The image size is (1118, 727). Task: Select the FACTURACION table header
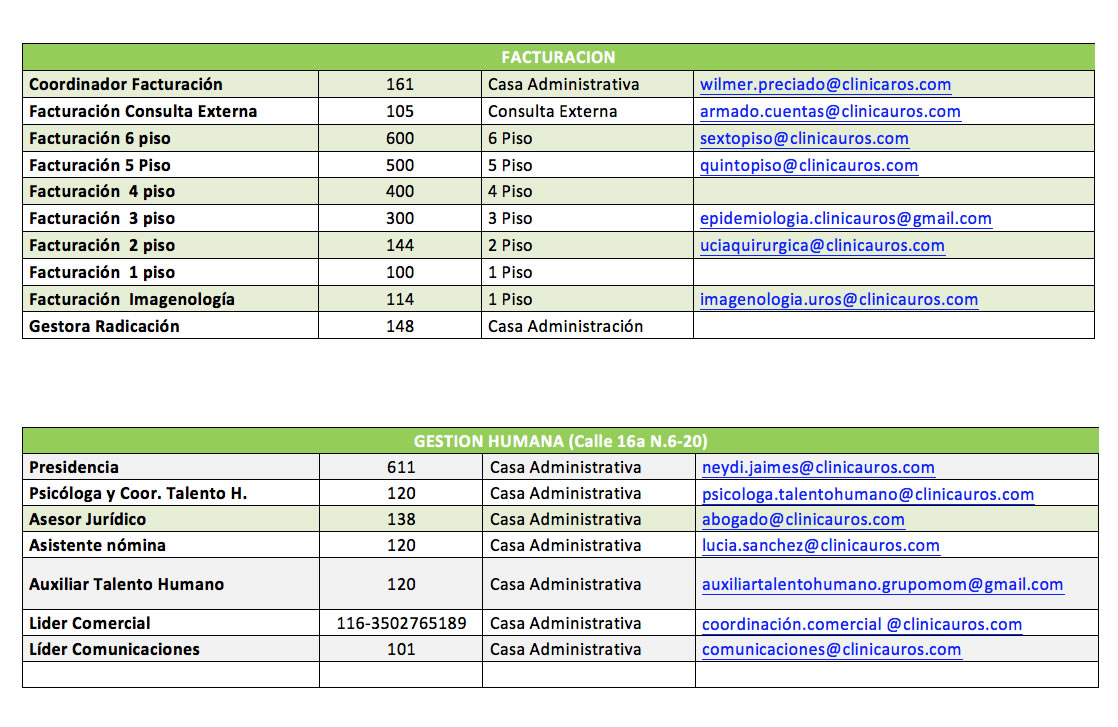point(558,57)
